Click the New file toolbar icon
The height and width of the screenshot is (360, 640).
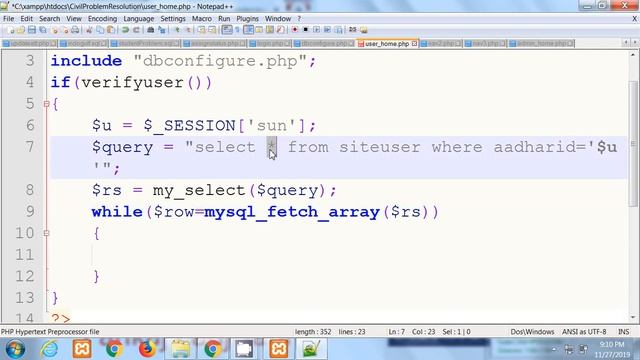[x=11, y=30]
